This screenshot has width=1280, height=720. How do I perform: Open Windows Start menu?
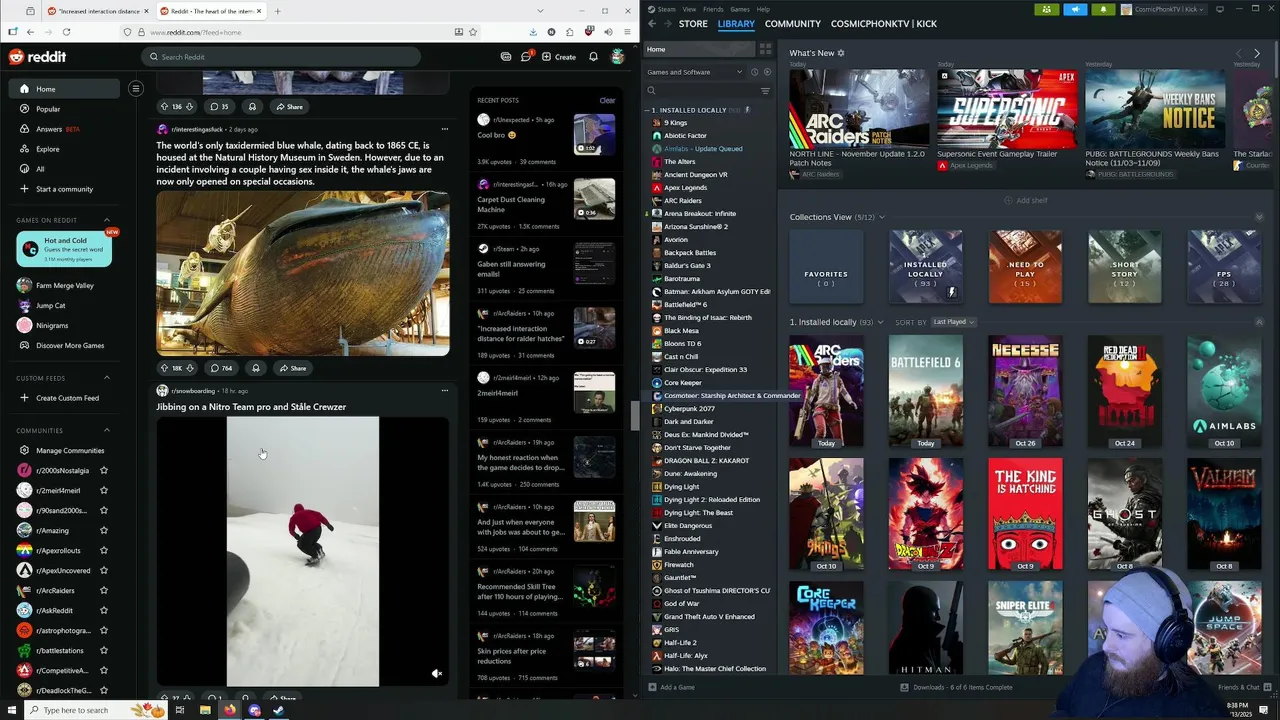click(11, 710)
